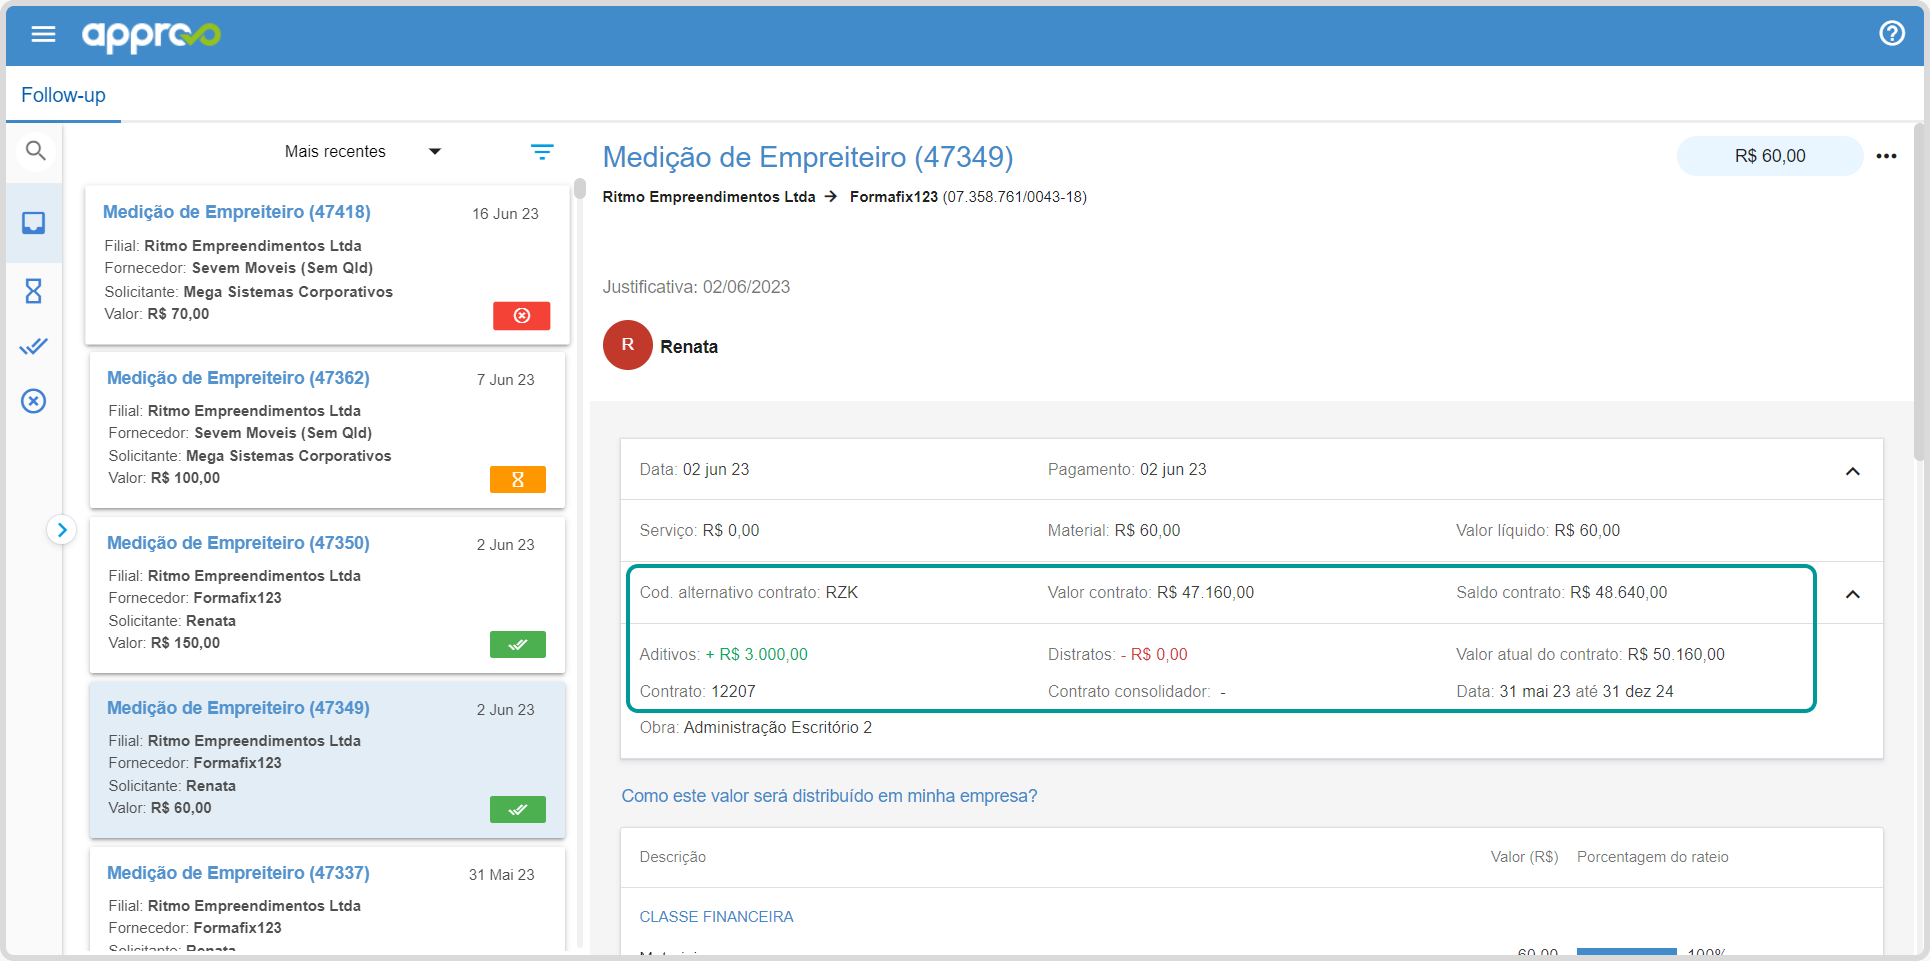Click the Formafix123 supplier name in header
The width and height of the screenshot is (1930, 961).
coord(894,197)
